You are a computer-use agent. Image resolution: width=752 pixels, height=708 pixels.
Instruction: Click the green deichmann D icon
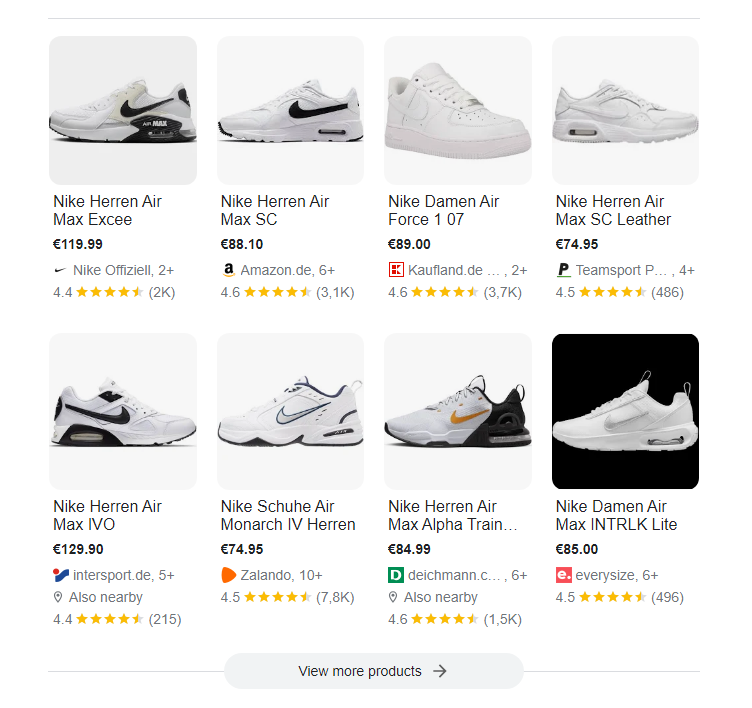click(396, 575)
